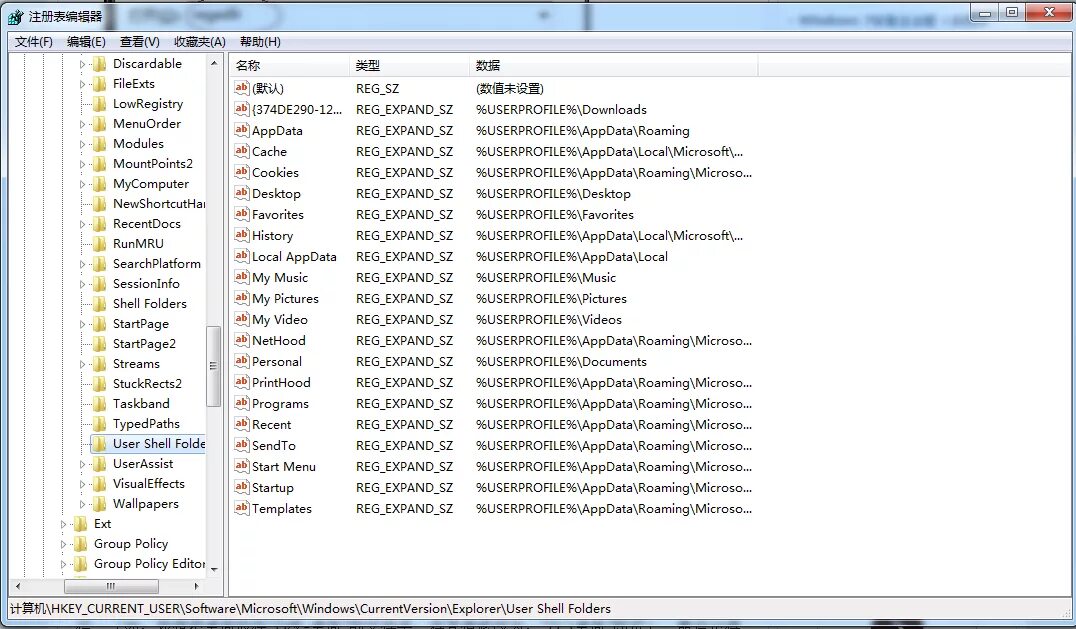Expand the SearchPlatform key
Viewport: 1076px width, 629px height.
coord(82,264)
